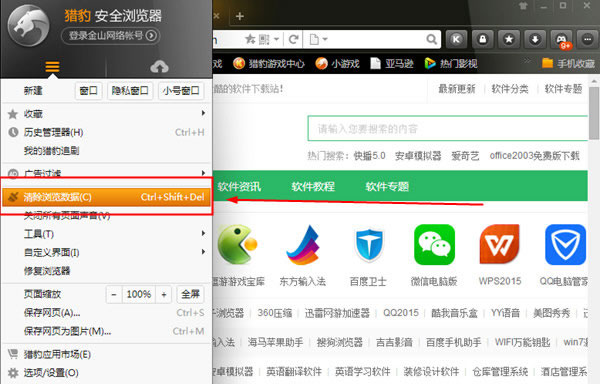
Task: Click the 搜狗游戏宝库 app icon
Action: coord(237,245)
